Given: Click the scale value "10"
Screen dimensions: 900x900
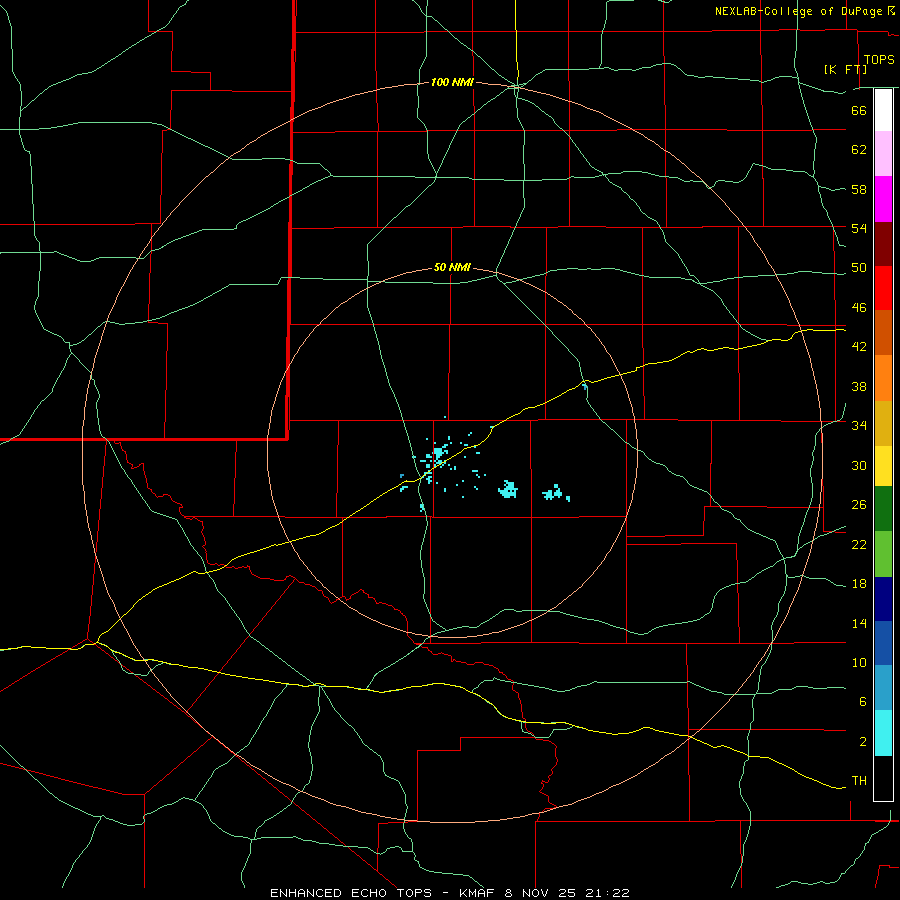Looking at the screenshot, I should [x=859, y=663].
